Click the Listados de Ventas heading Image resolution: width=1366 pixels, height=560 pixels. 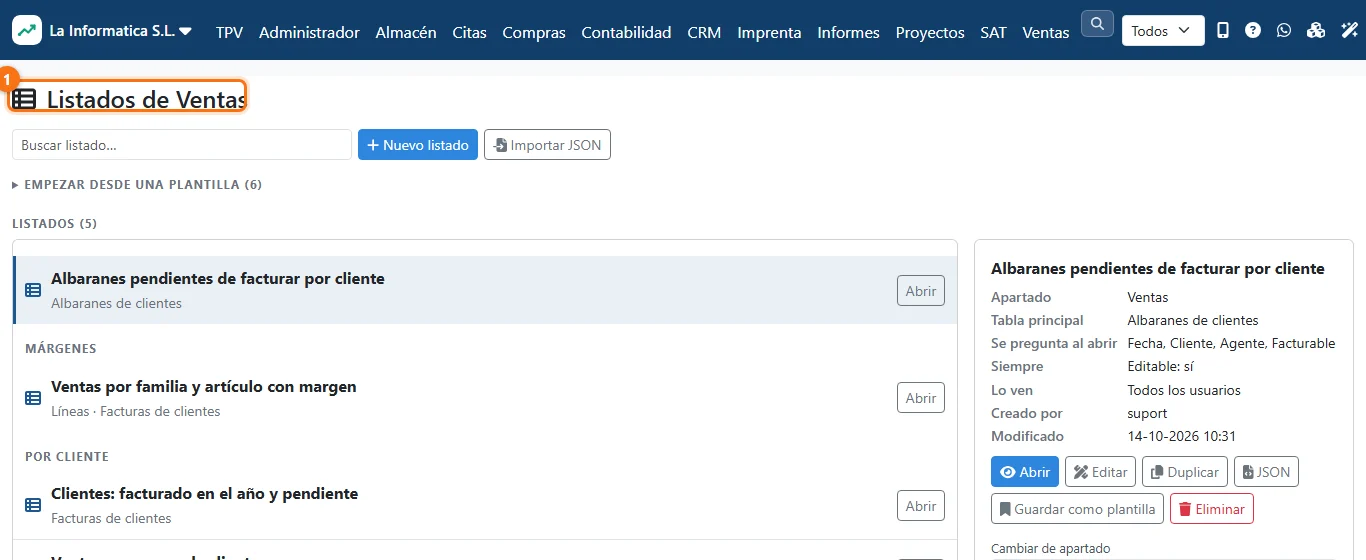(146, 99)
